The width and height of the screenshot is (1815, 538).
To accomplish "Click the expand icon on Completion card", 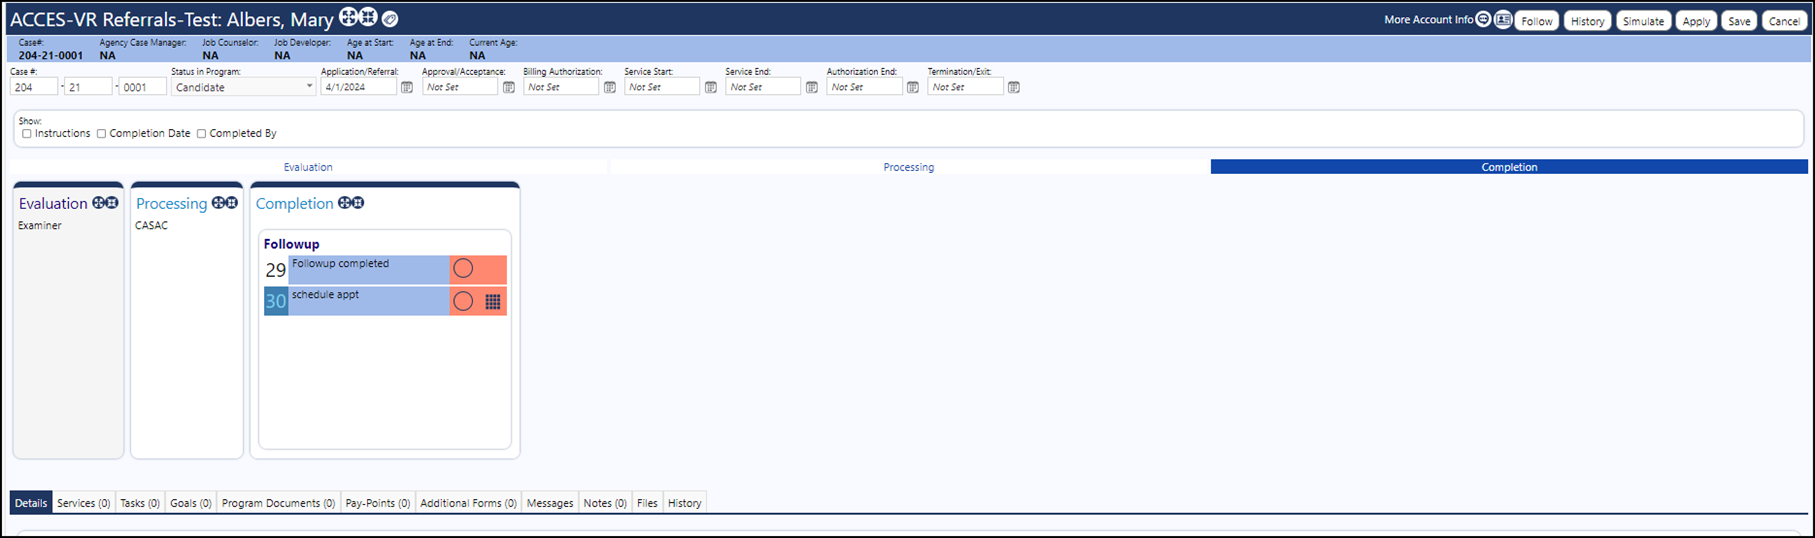I will [x=344, y=203].
